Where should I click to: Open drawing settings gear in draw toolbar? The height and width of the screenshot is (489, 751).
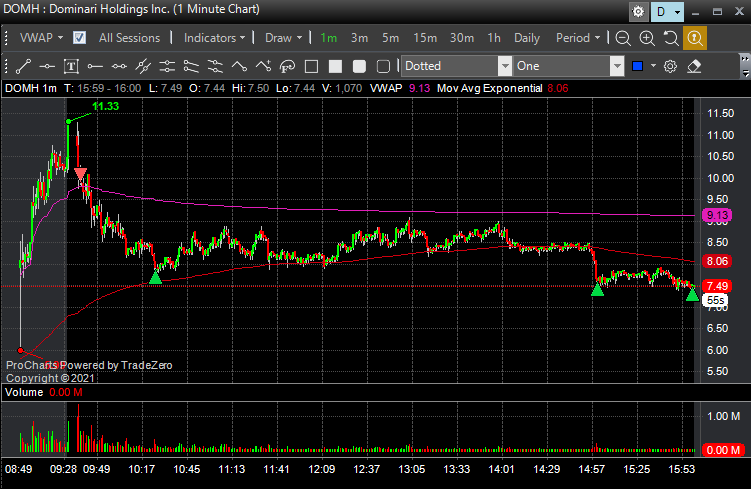[x=670, y=66]
